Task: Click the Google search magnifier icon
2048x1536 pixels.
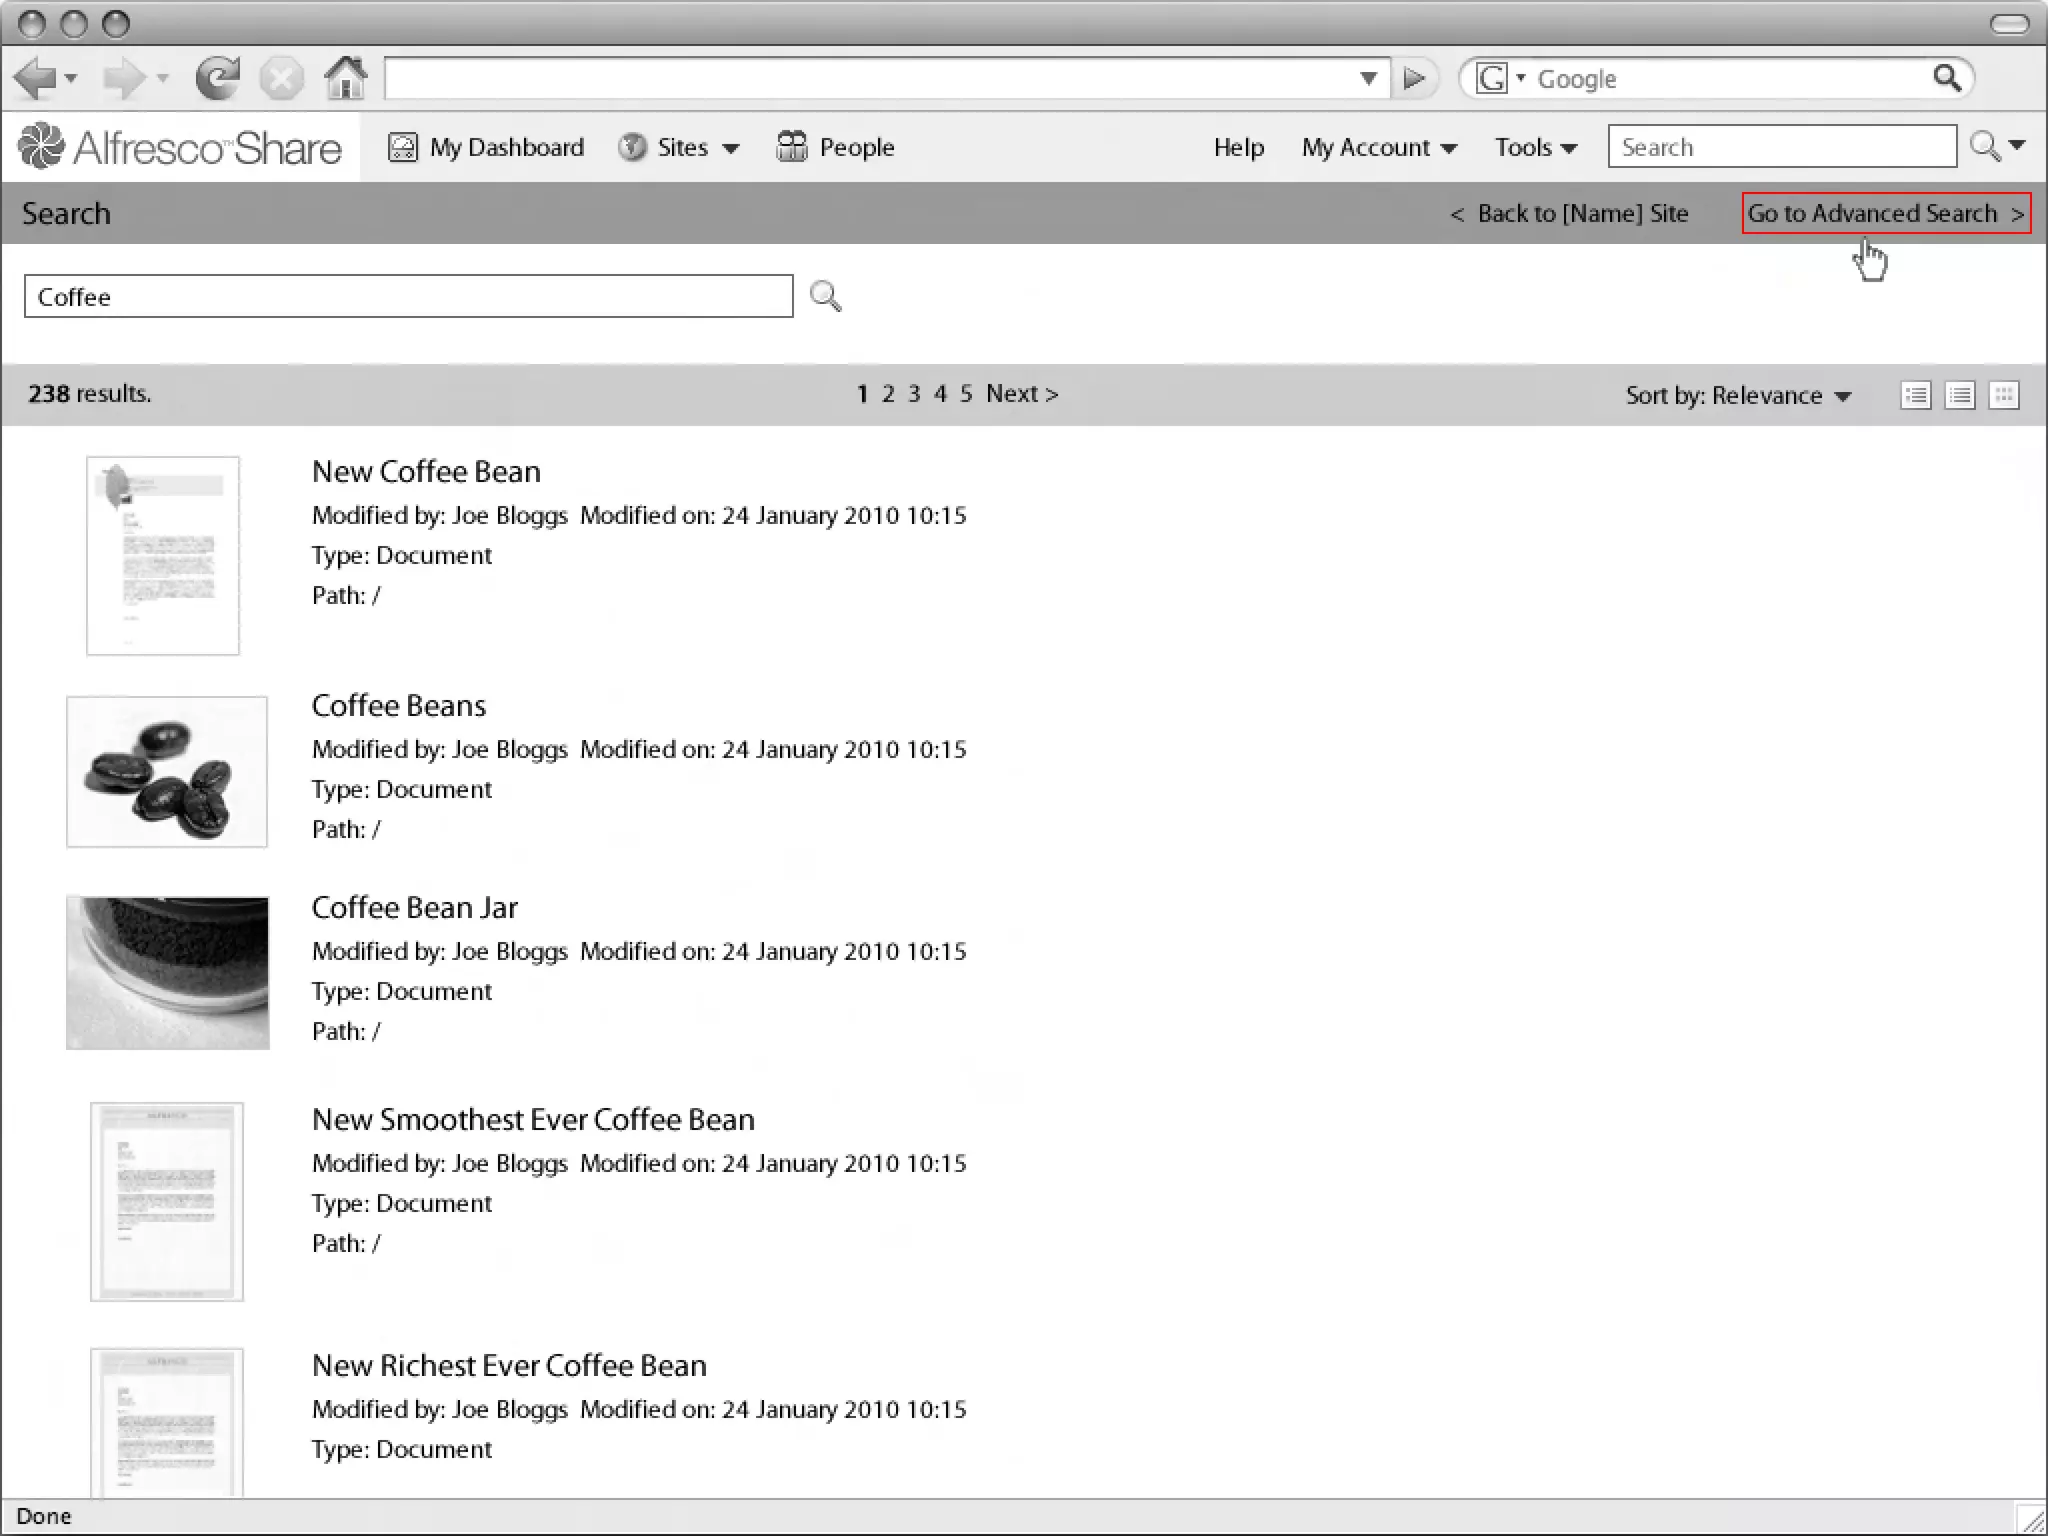Action: click(x=1946, y=78)
